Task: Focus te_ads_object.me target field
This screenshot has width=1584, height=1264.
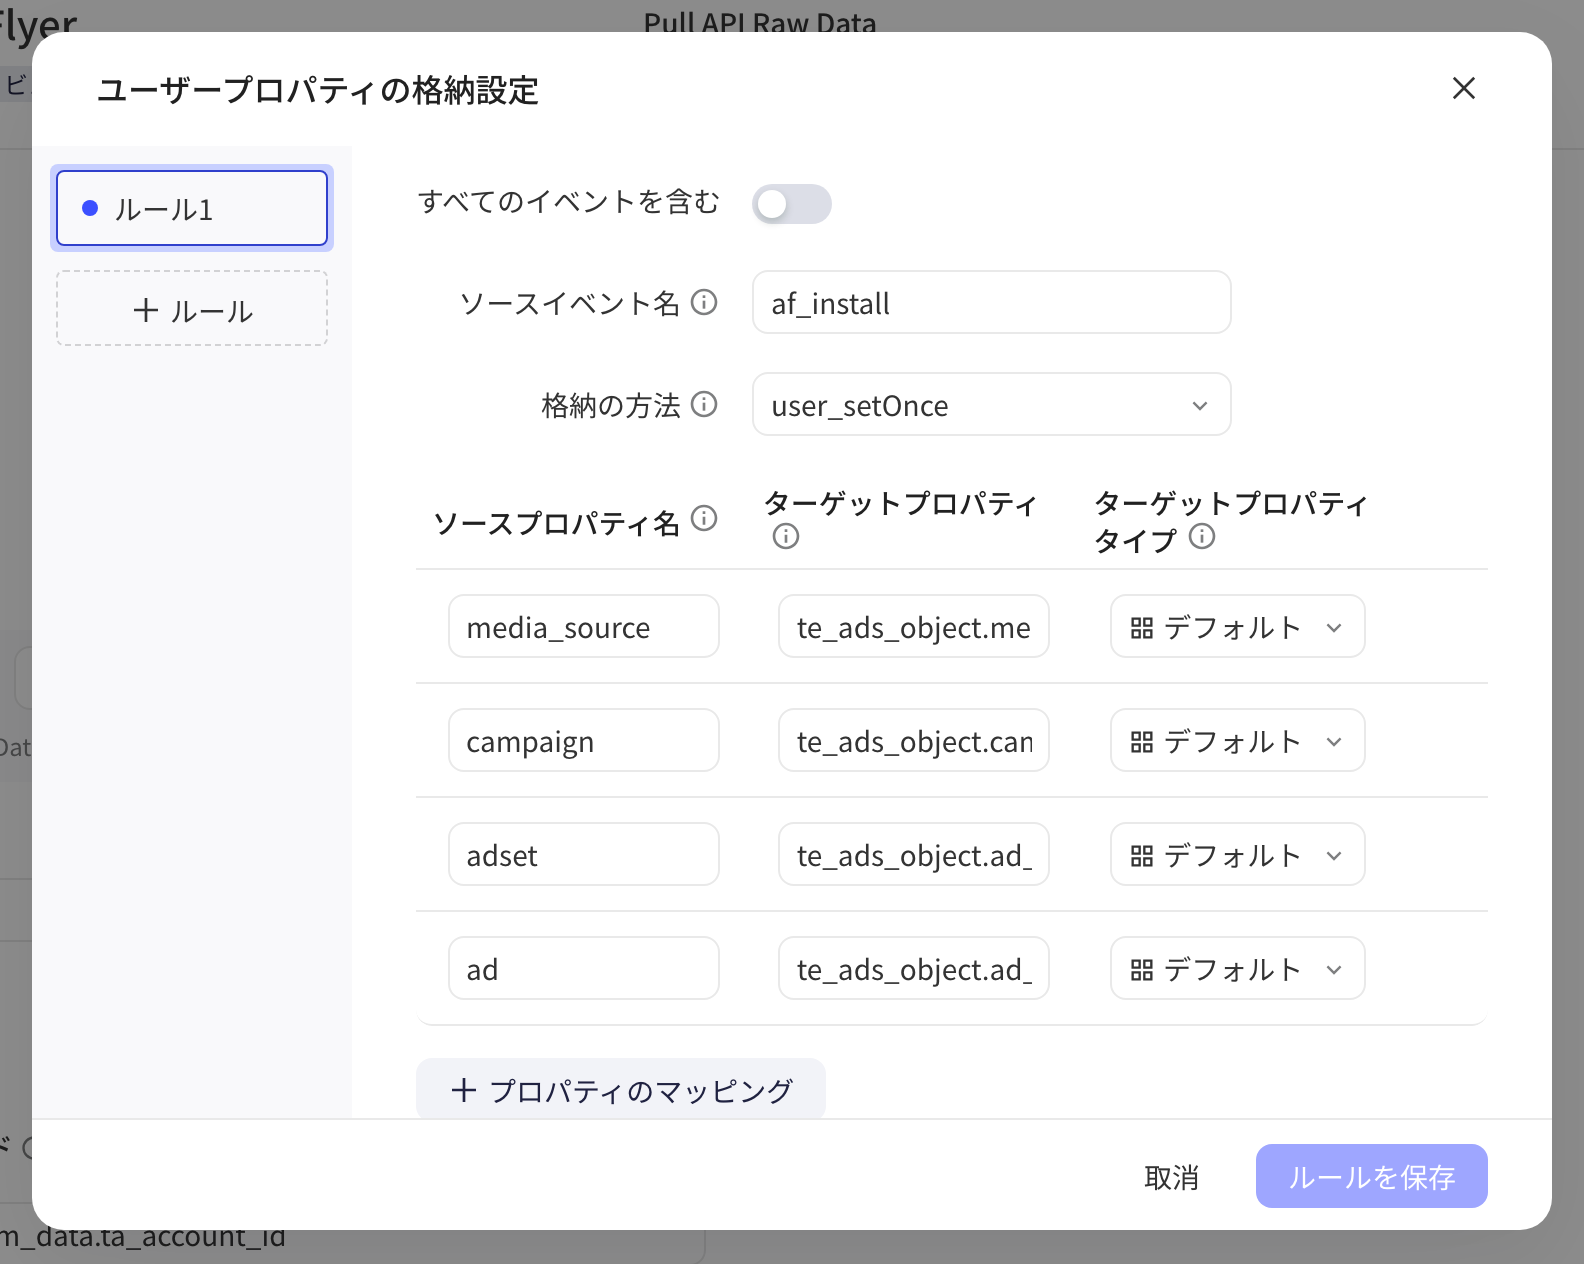Action: pos(914,627)
